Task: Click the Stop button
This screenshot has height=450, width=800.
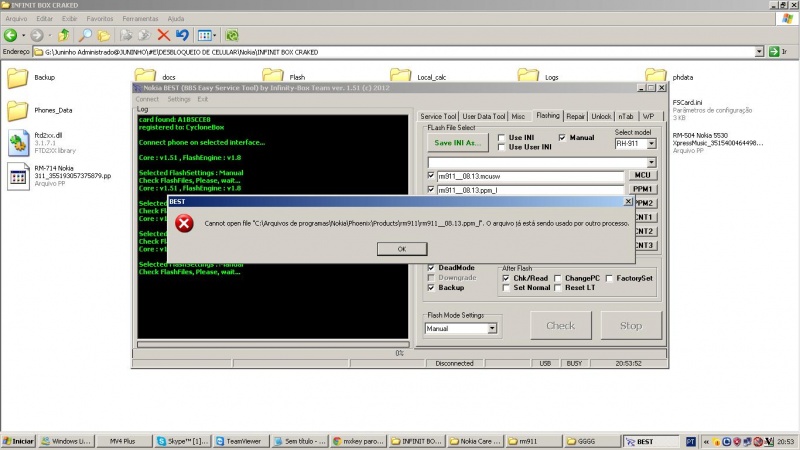Action: pyautogui.click(x=631, y=326)
